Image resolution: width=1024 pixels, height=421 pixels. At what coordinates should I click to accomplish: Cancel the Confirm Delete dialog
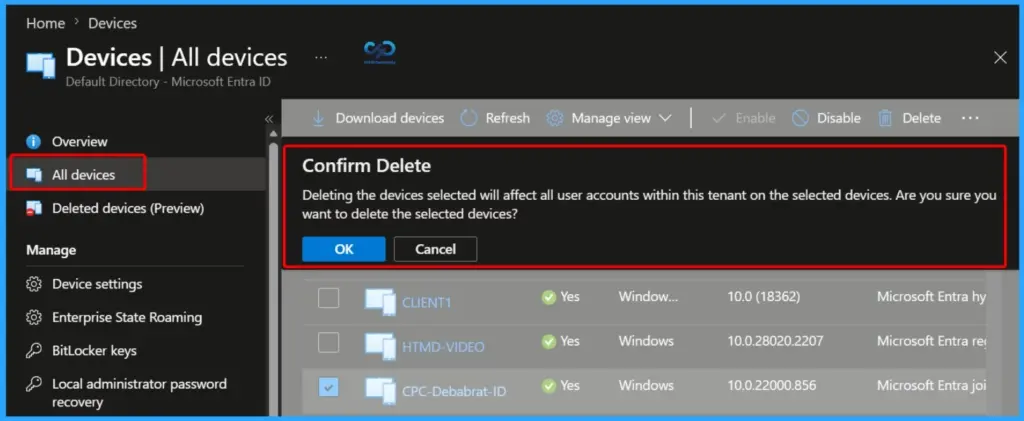[x=436, y=249]
